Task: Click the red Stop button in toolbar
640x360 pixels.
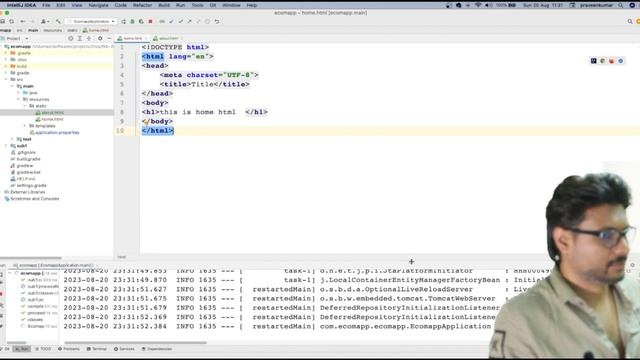Action: pyautogui.click(x=150, y=21)
